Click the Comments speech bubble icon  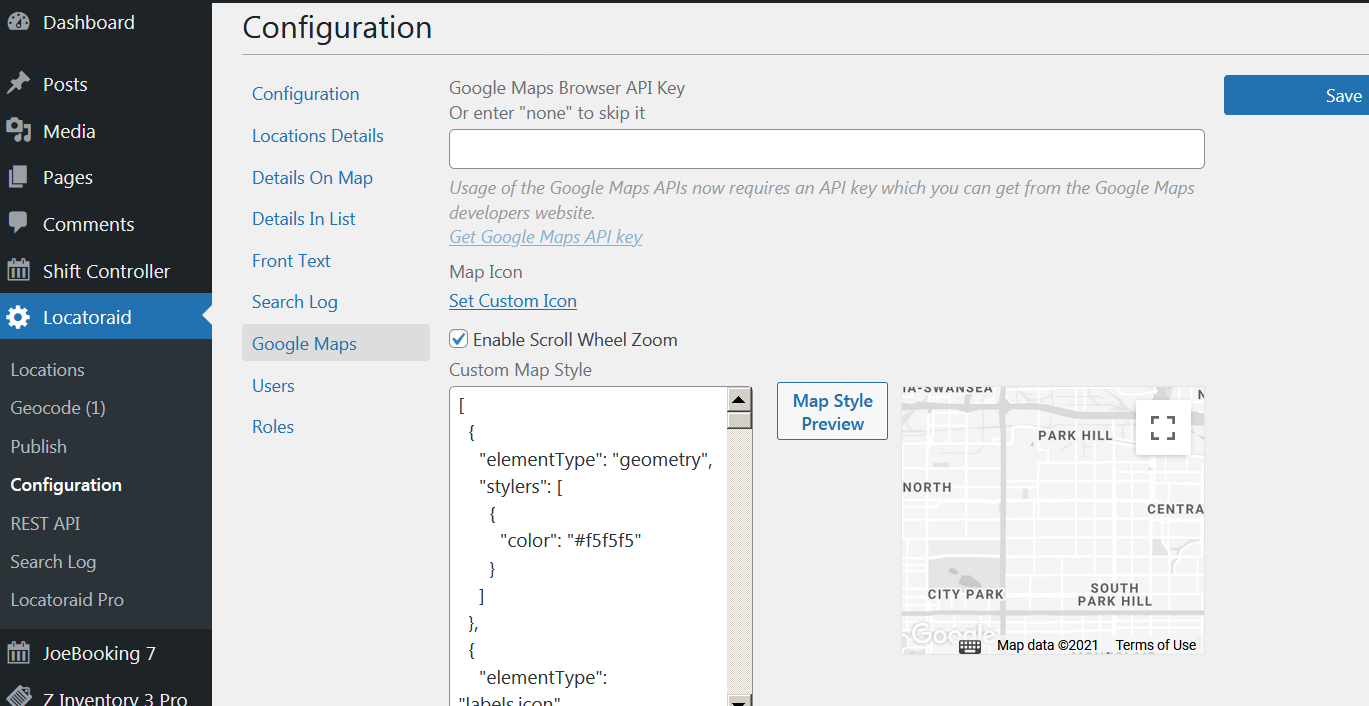click(x=18, y=224)
